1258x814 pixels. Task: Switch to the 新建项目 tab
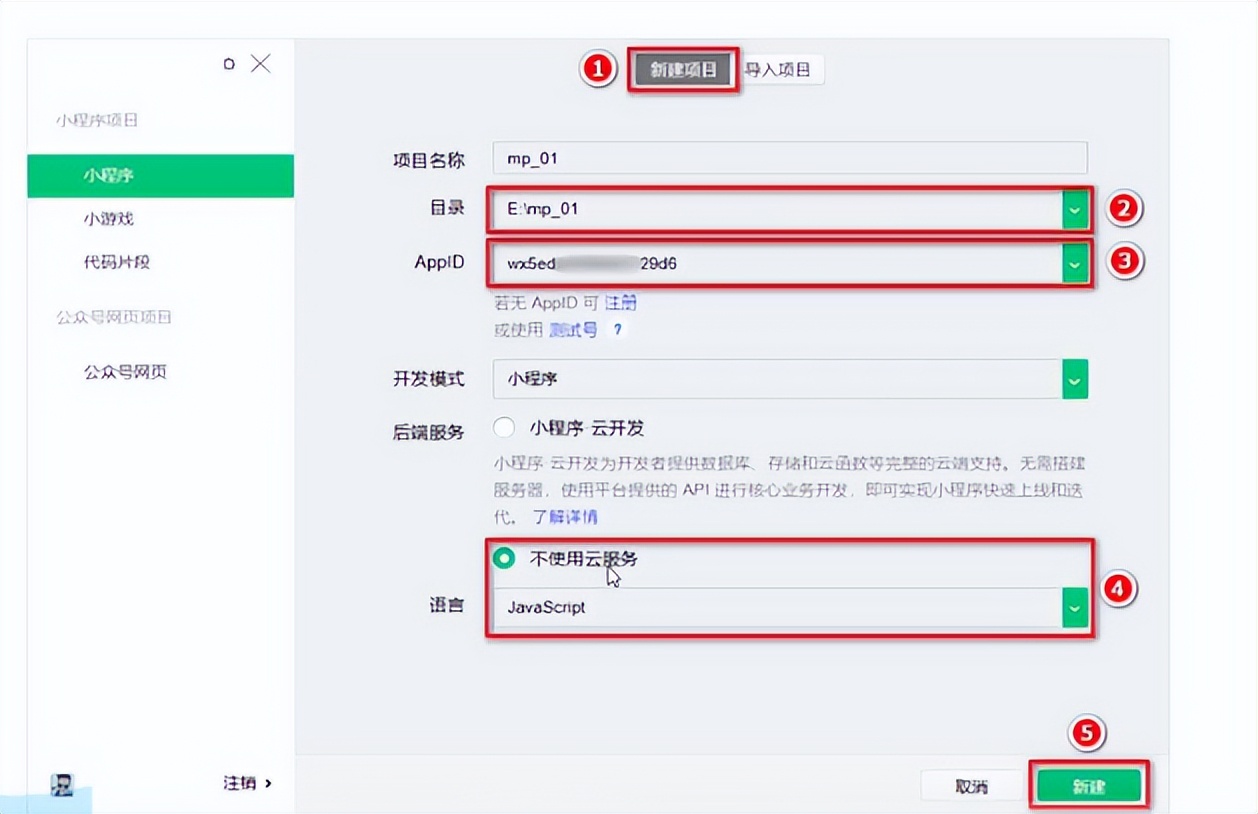tap(682, 69)
